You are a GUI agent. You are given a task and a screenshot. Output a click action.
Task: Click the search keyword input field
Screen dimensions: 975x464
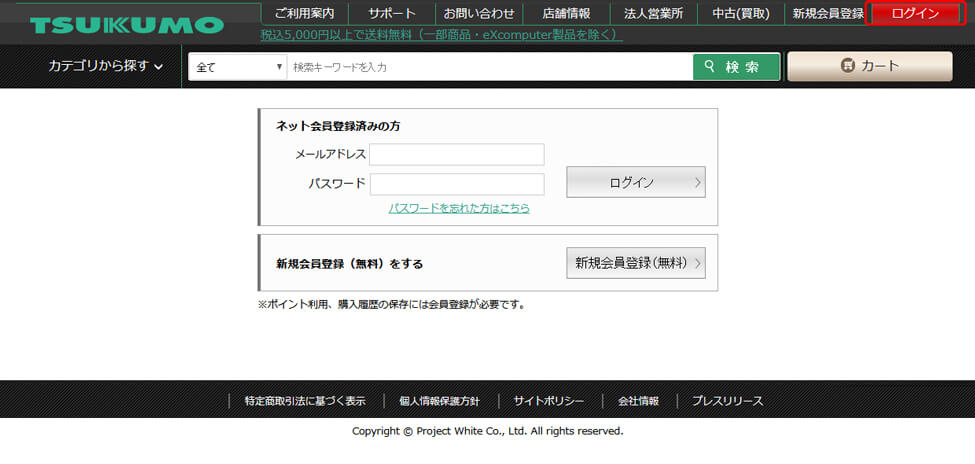click(490, 67)
